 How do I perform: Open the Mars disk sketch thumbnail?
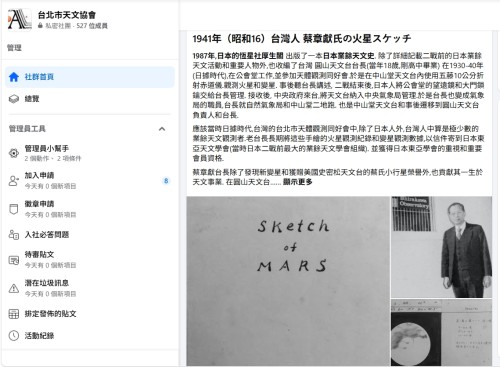(x=441, y=332)
